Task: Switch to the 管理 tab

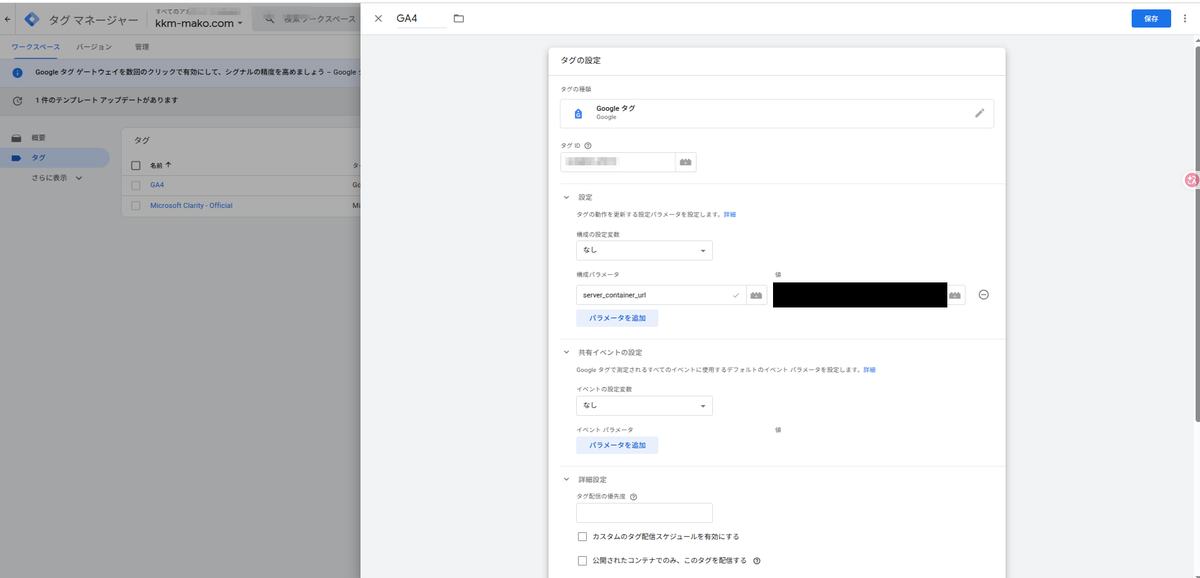Action: [x=142, y=47]
